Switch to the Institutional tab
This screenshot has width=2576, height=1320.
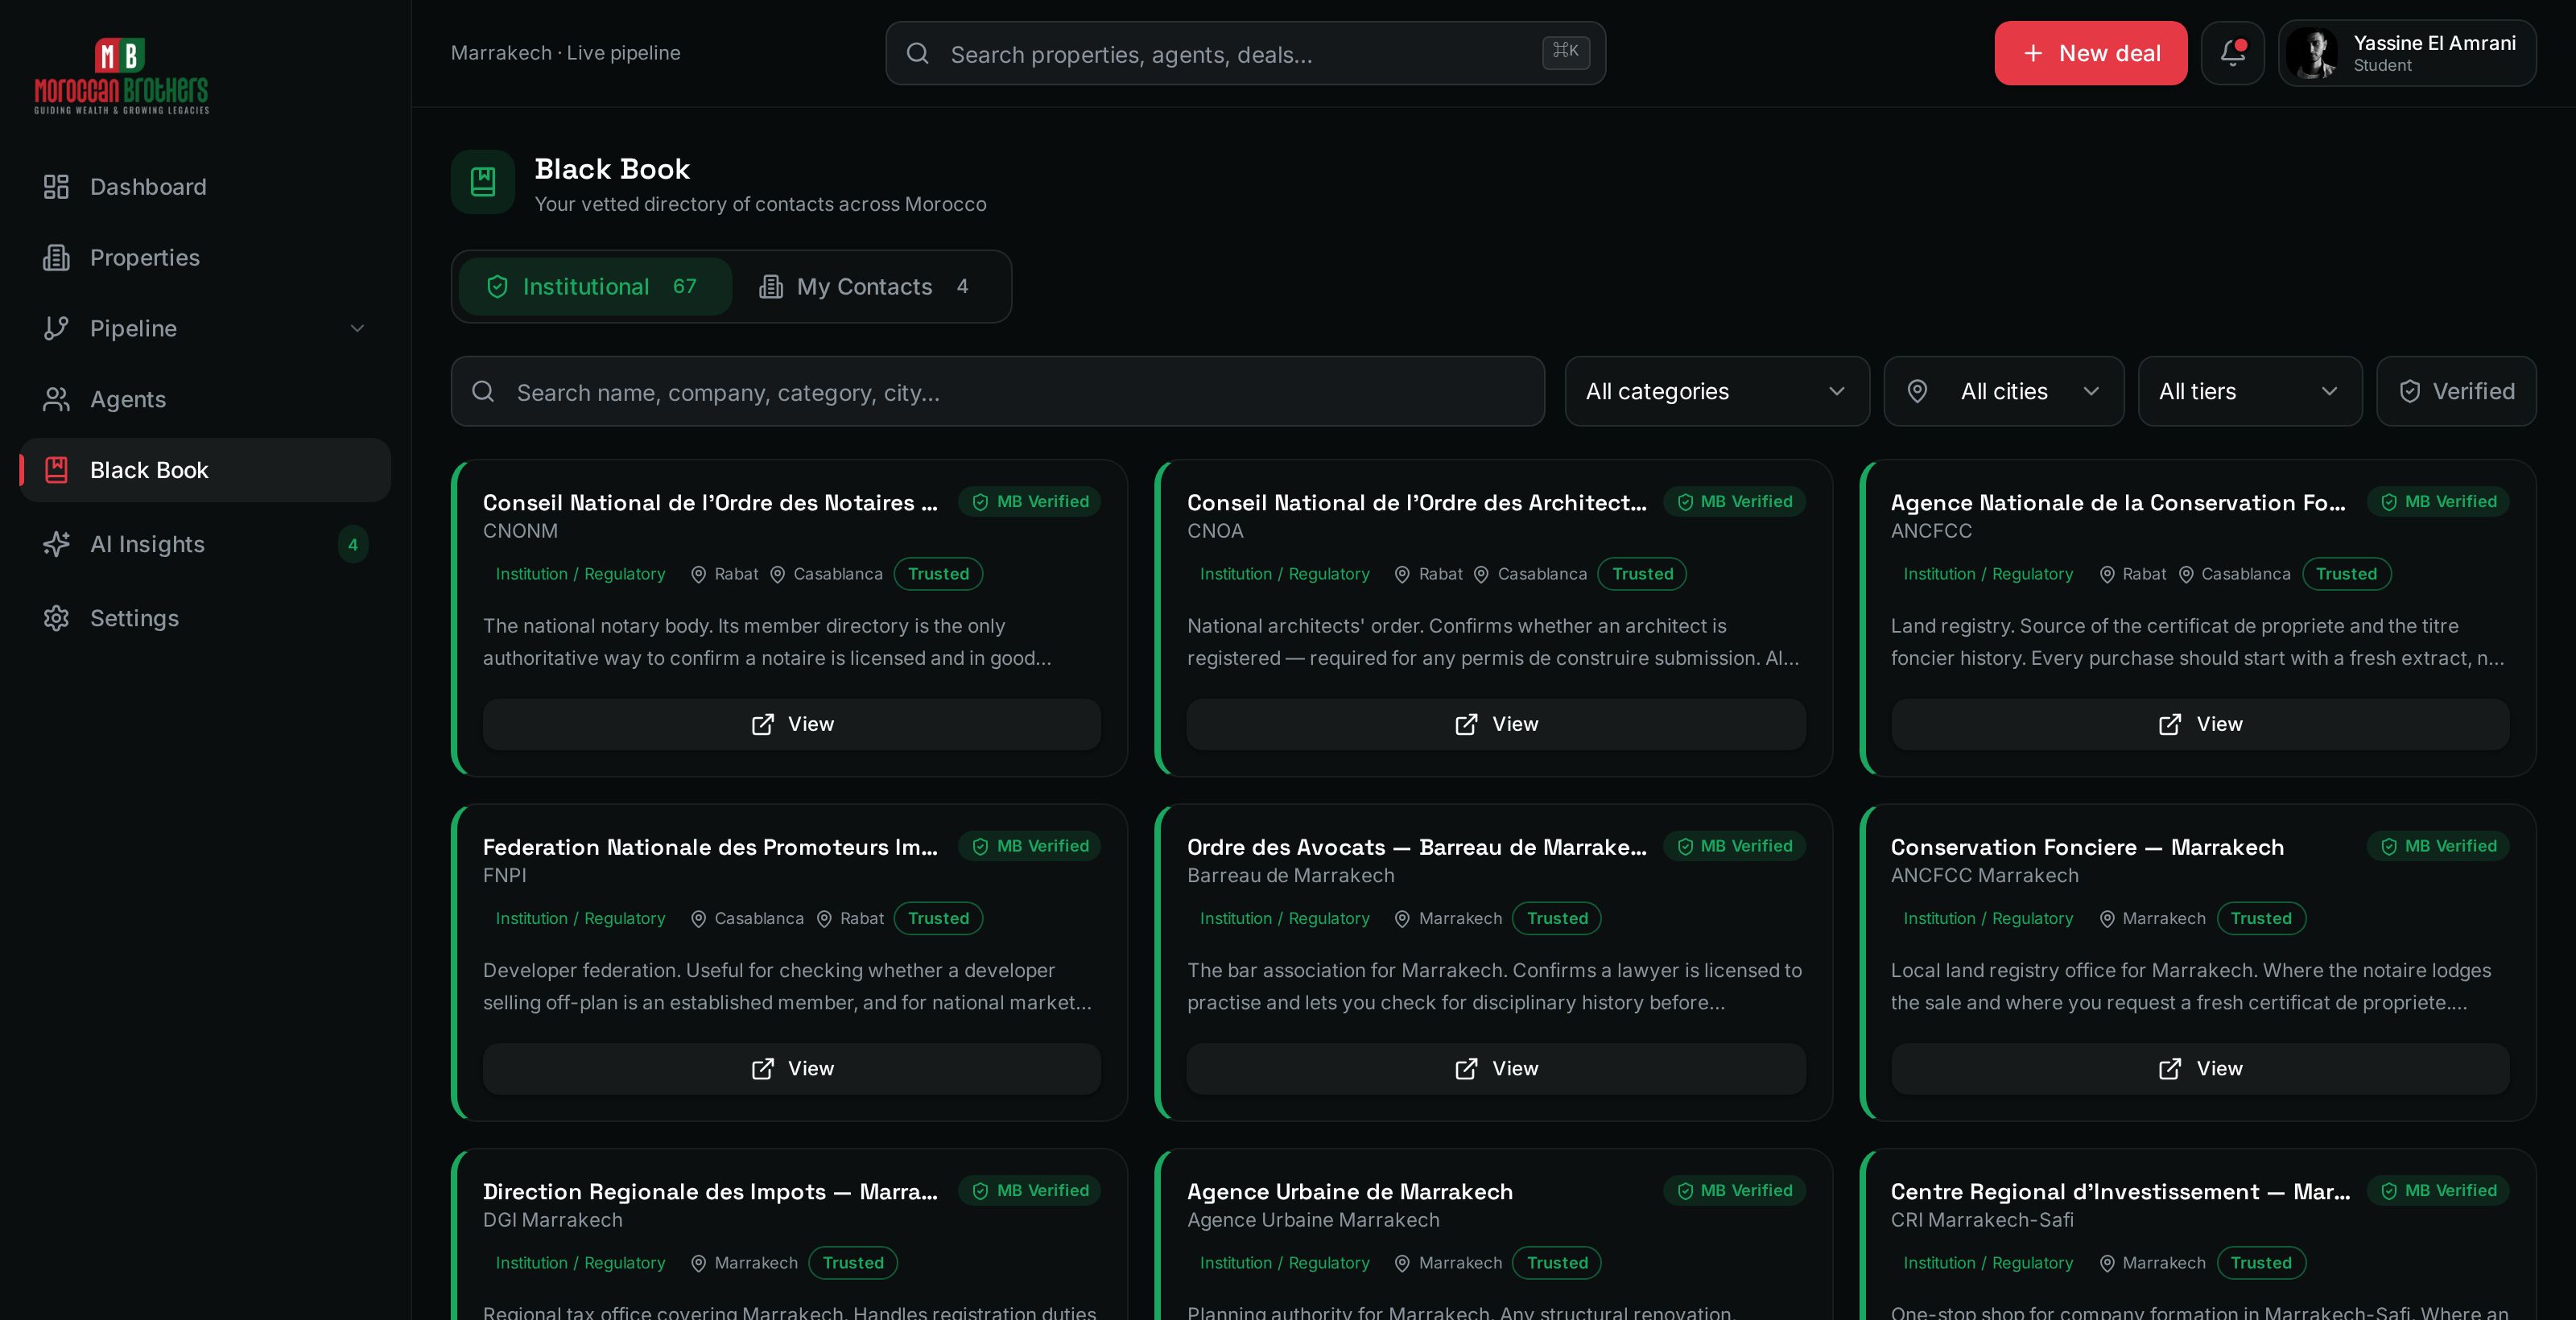[595, 287]
